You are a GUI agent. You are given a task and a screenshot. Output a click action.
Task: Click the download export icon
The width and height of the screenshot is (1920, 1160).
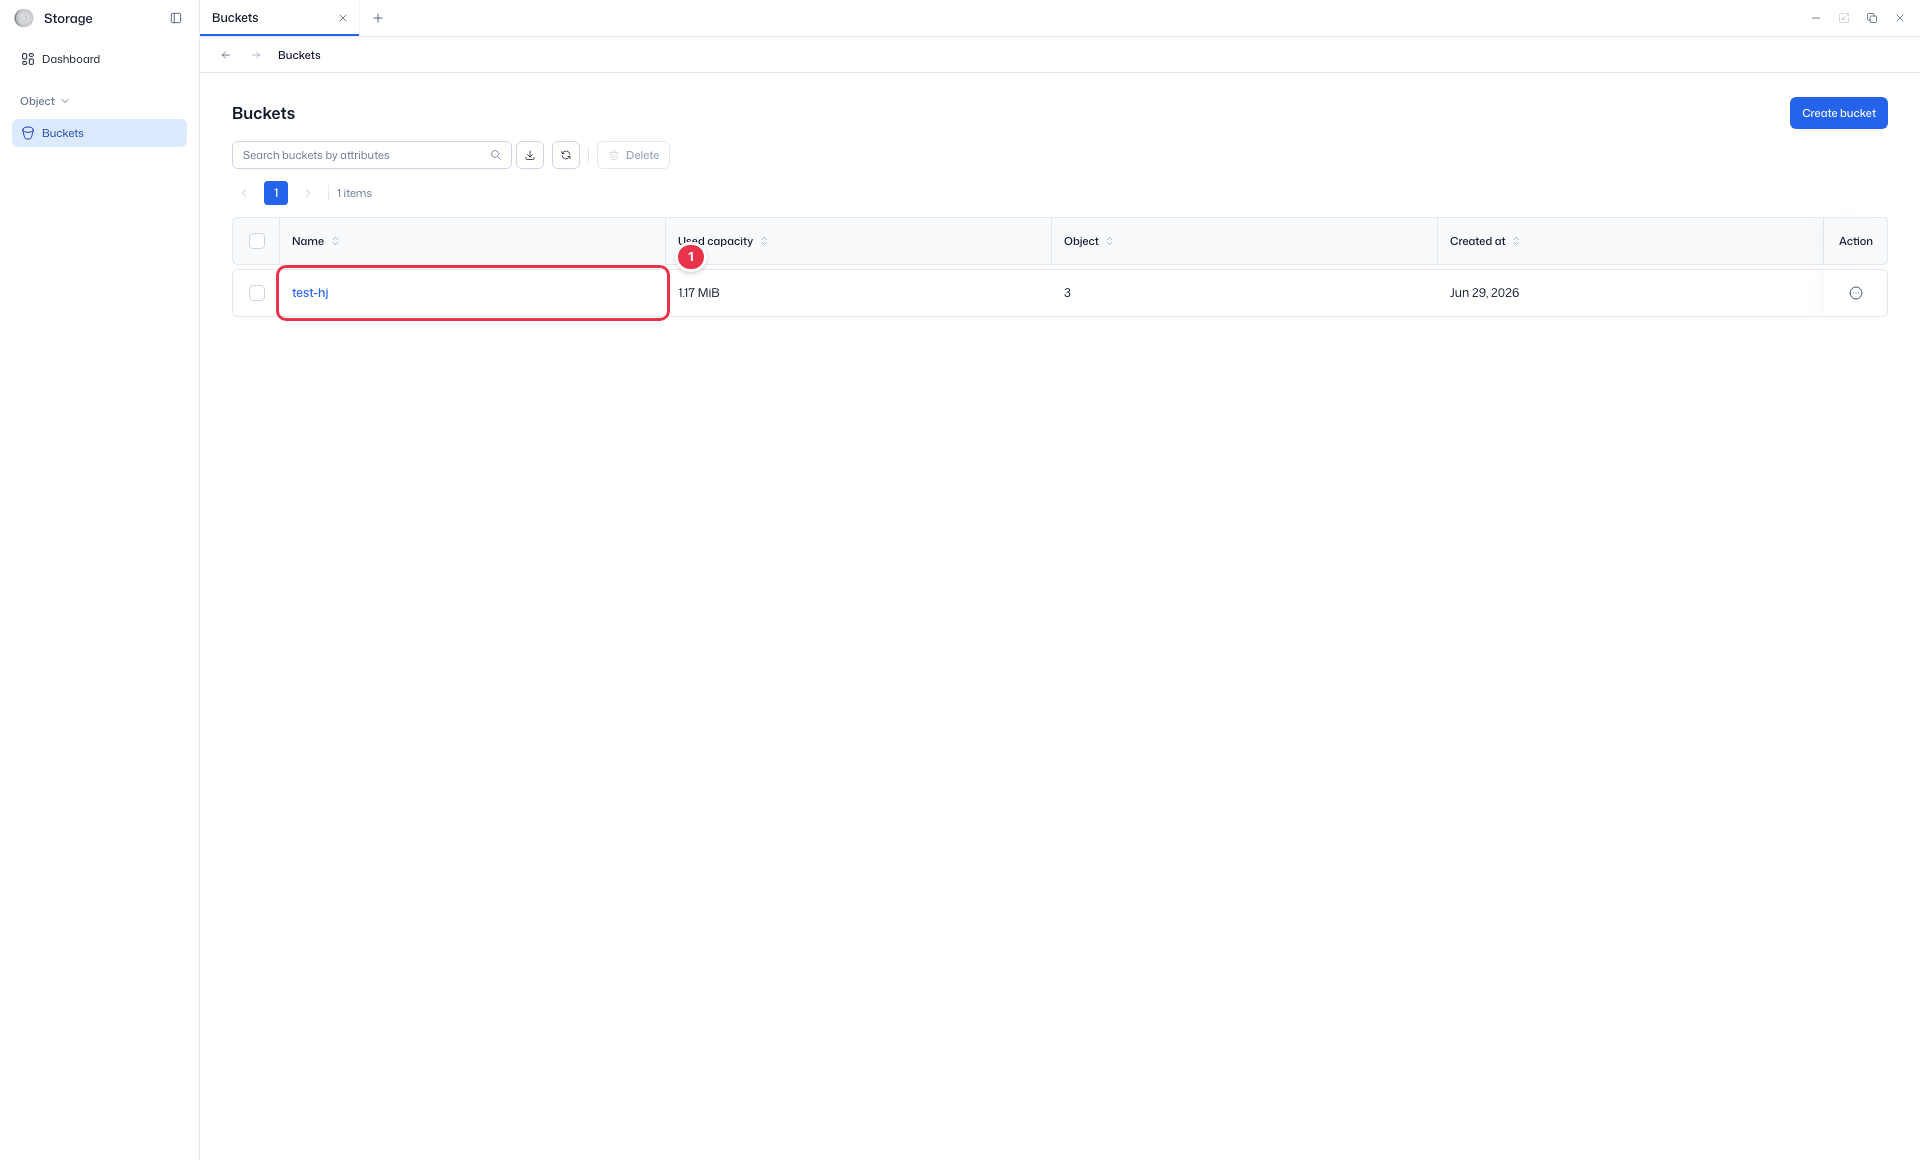coord(530,155)
